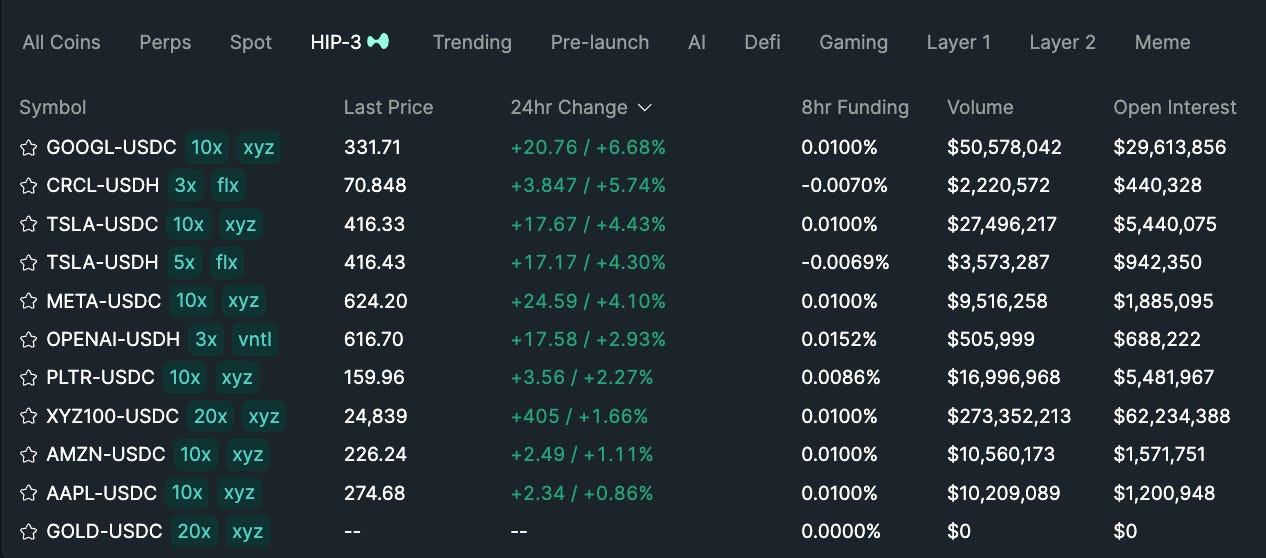Toggle GOLD-USDC favorite star
This screenshot has height=558, width=1266.
[x=28, y=532]
